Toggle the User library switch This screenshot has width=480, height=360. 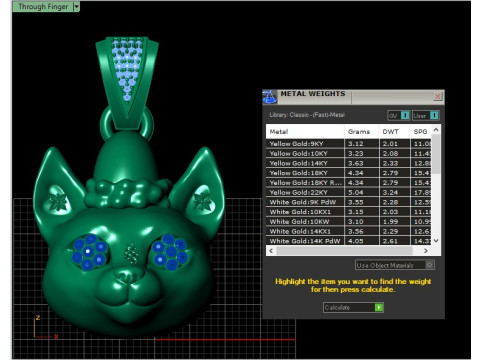pyautogui.click(x=426, y=115)
